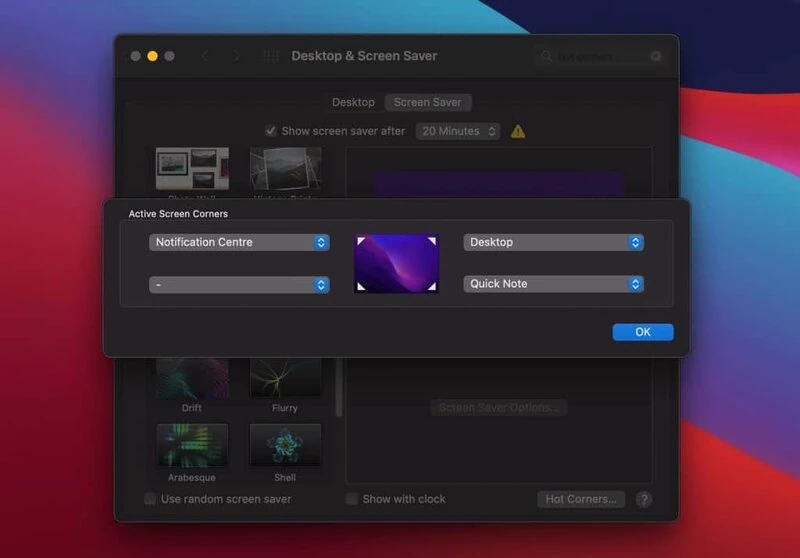Click the screen saver list scrollbar
This screenshot has width=800, height=558.
tap(339, 388)
